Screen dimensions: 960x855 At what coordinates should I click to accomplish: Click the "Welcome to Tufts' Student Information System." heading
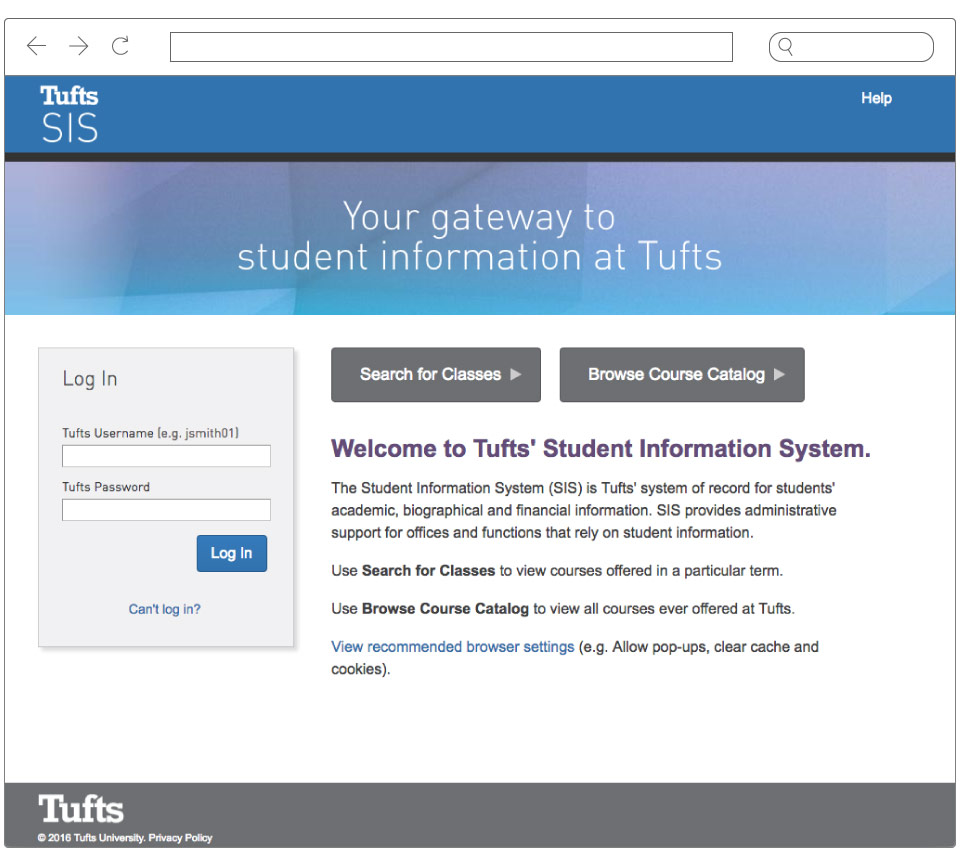[601, 449]
